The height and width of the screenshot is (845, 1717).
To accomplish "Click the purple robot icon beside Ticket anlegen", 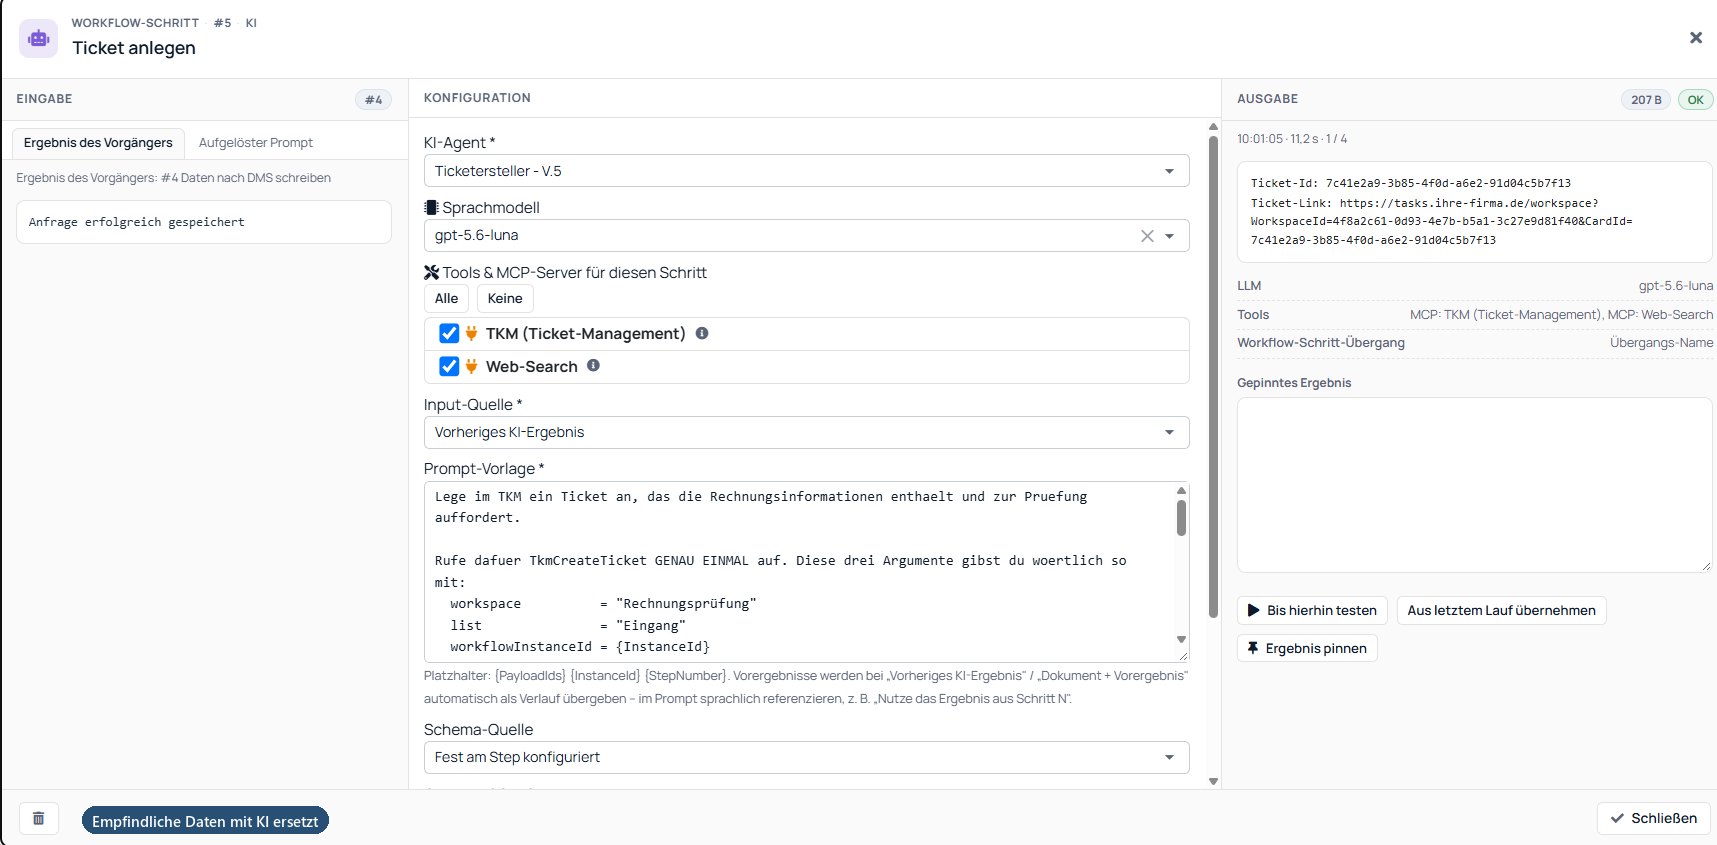I will click(38, 38).
